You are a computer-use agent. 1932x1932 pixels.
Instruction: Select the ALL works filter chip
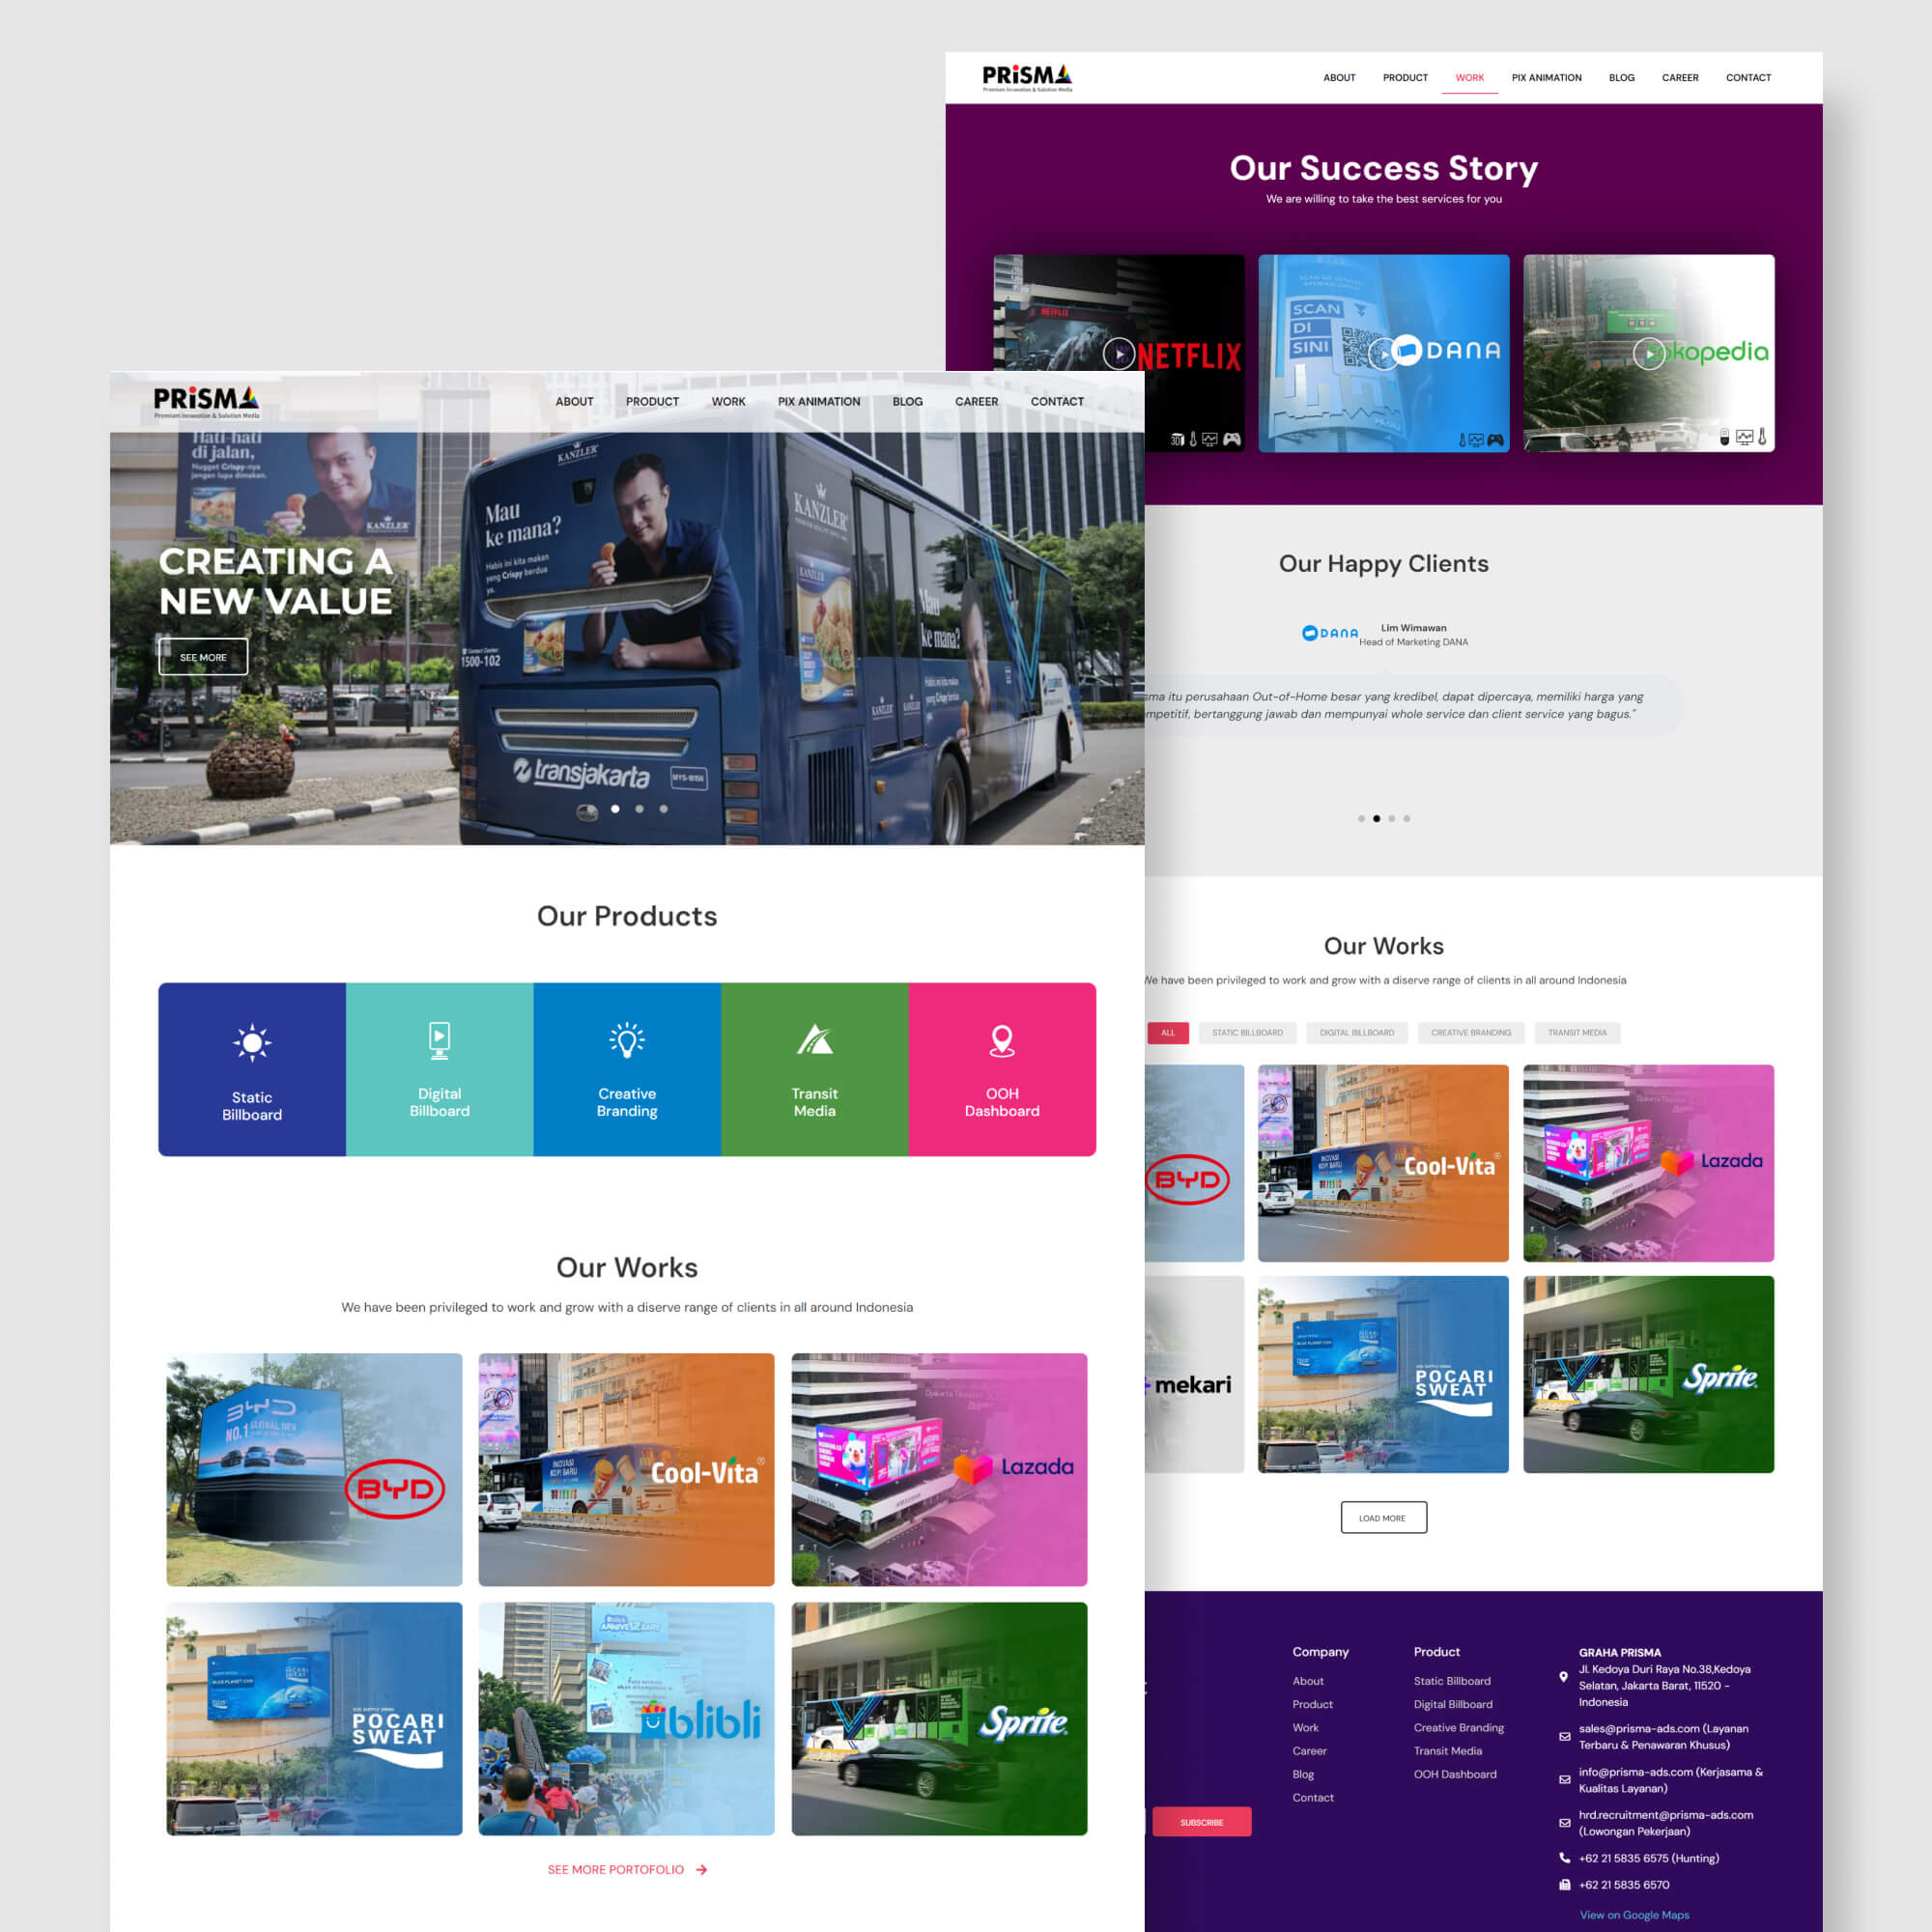point(1168,1032)
